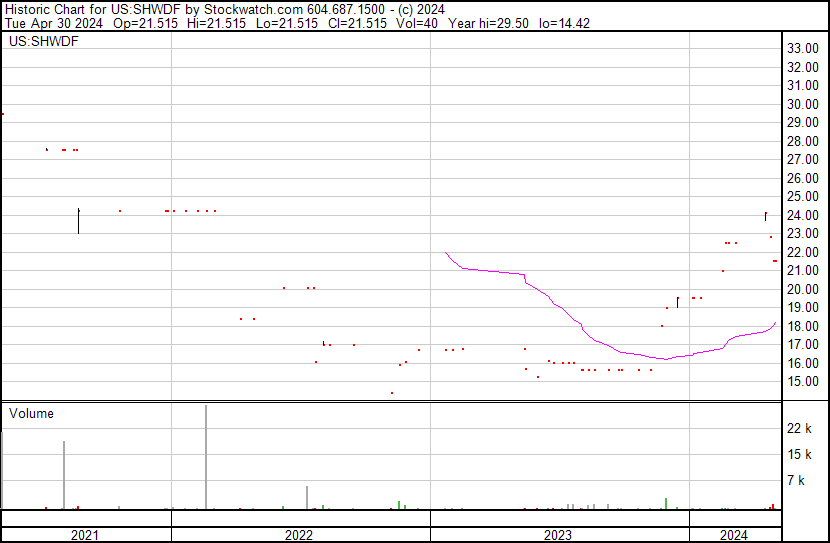The image size is (830, 543).
Task: Click the Volume panel label
Action: [x=31, y=413]
